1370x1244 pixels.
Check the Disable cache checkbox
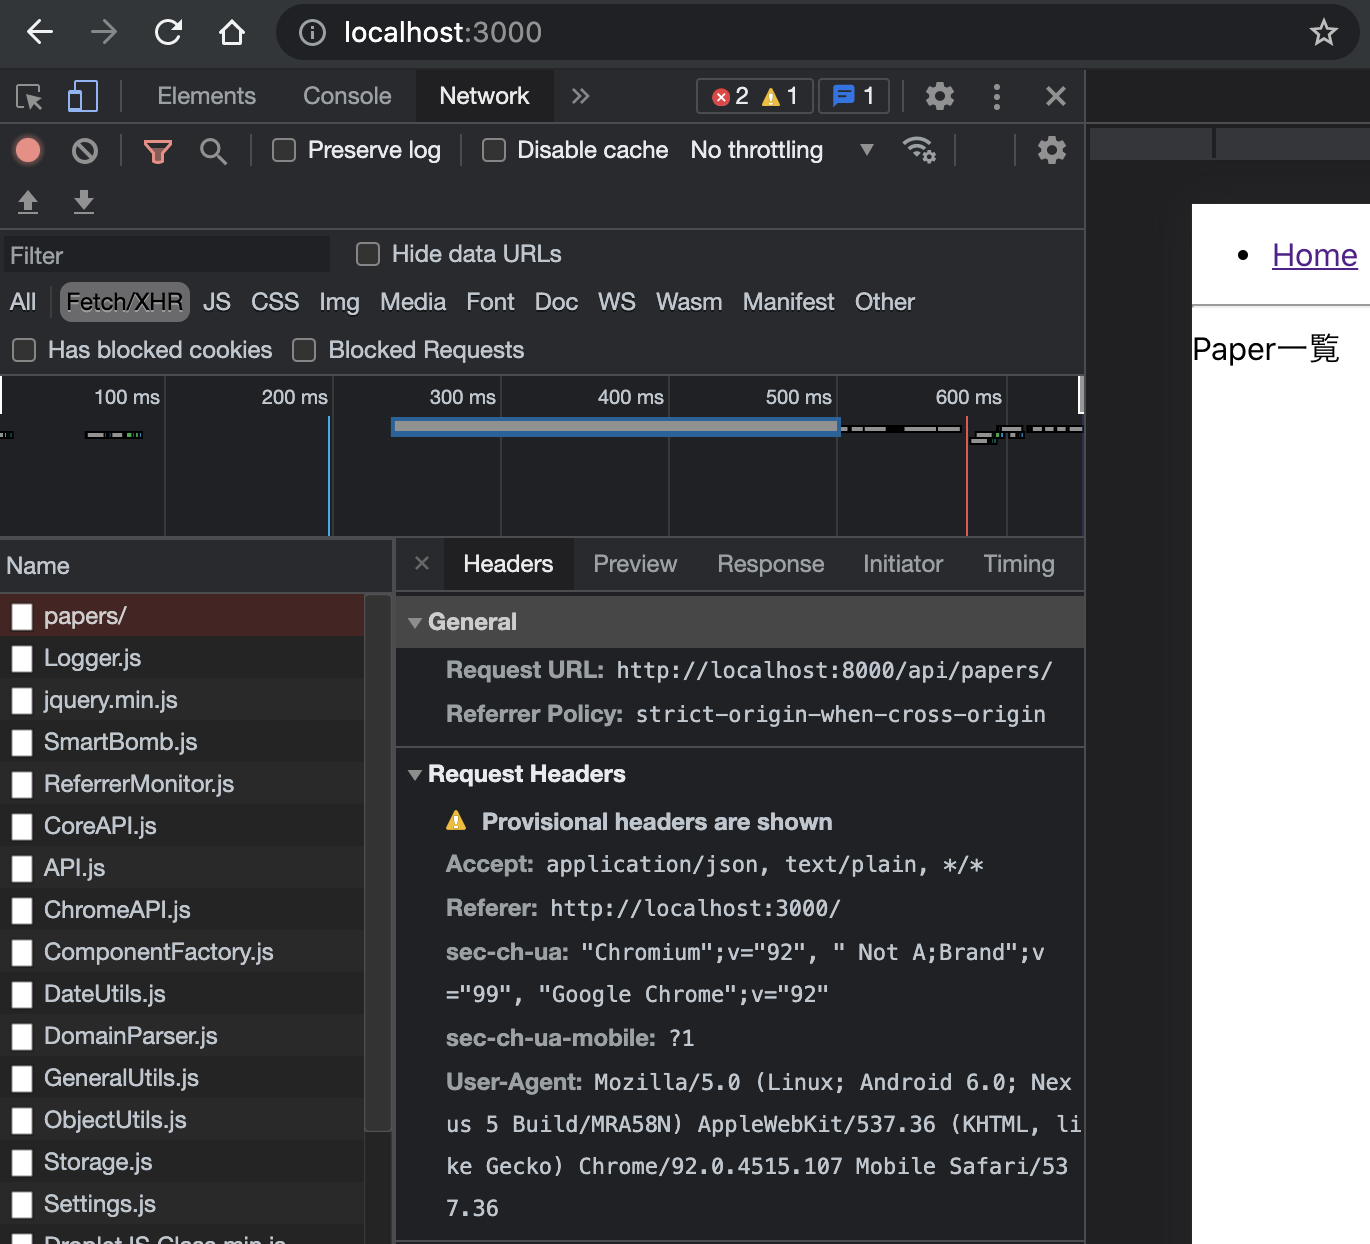[x=494, y=150]
